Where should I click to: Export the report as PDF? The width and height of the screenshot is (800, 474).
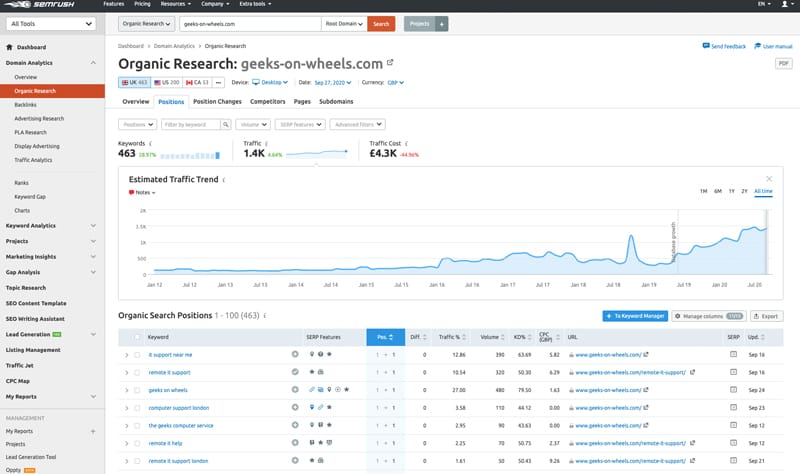click(783, 63)
